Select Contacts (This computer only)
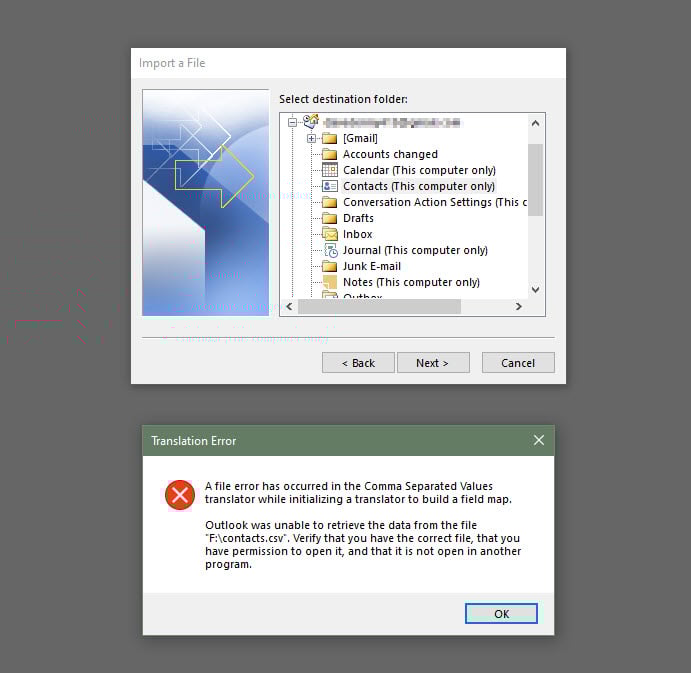The height and width of the screenshot is (673, 691). [419, 186]
